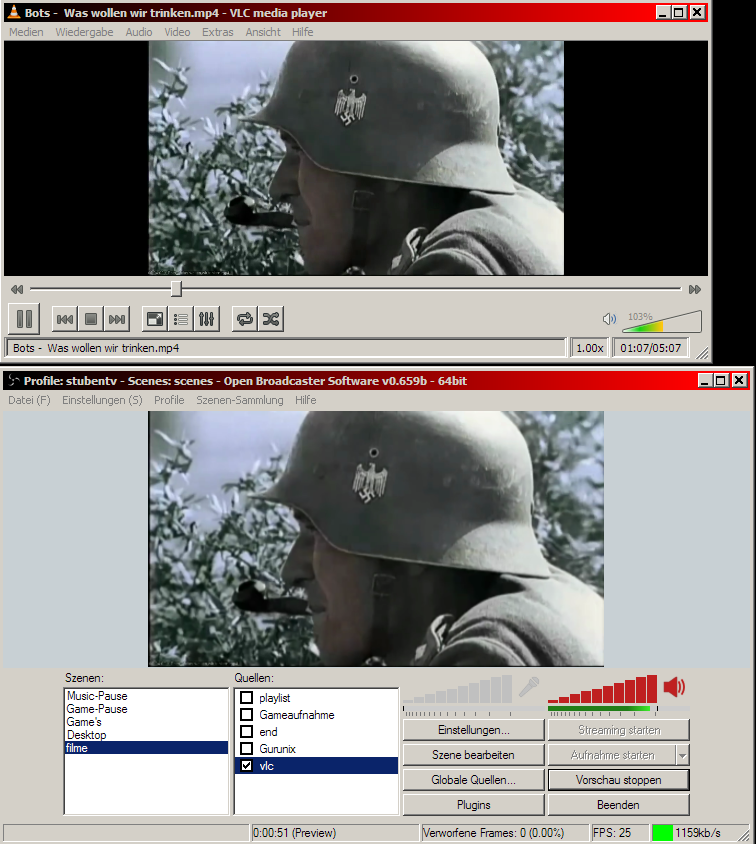Enable the end source checkbox

[246, 732]
